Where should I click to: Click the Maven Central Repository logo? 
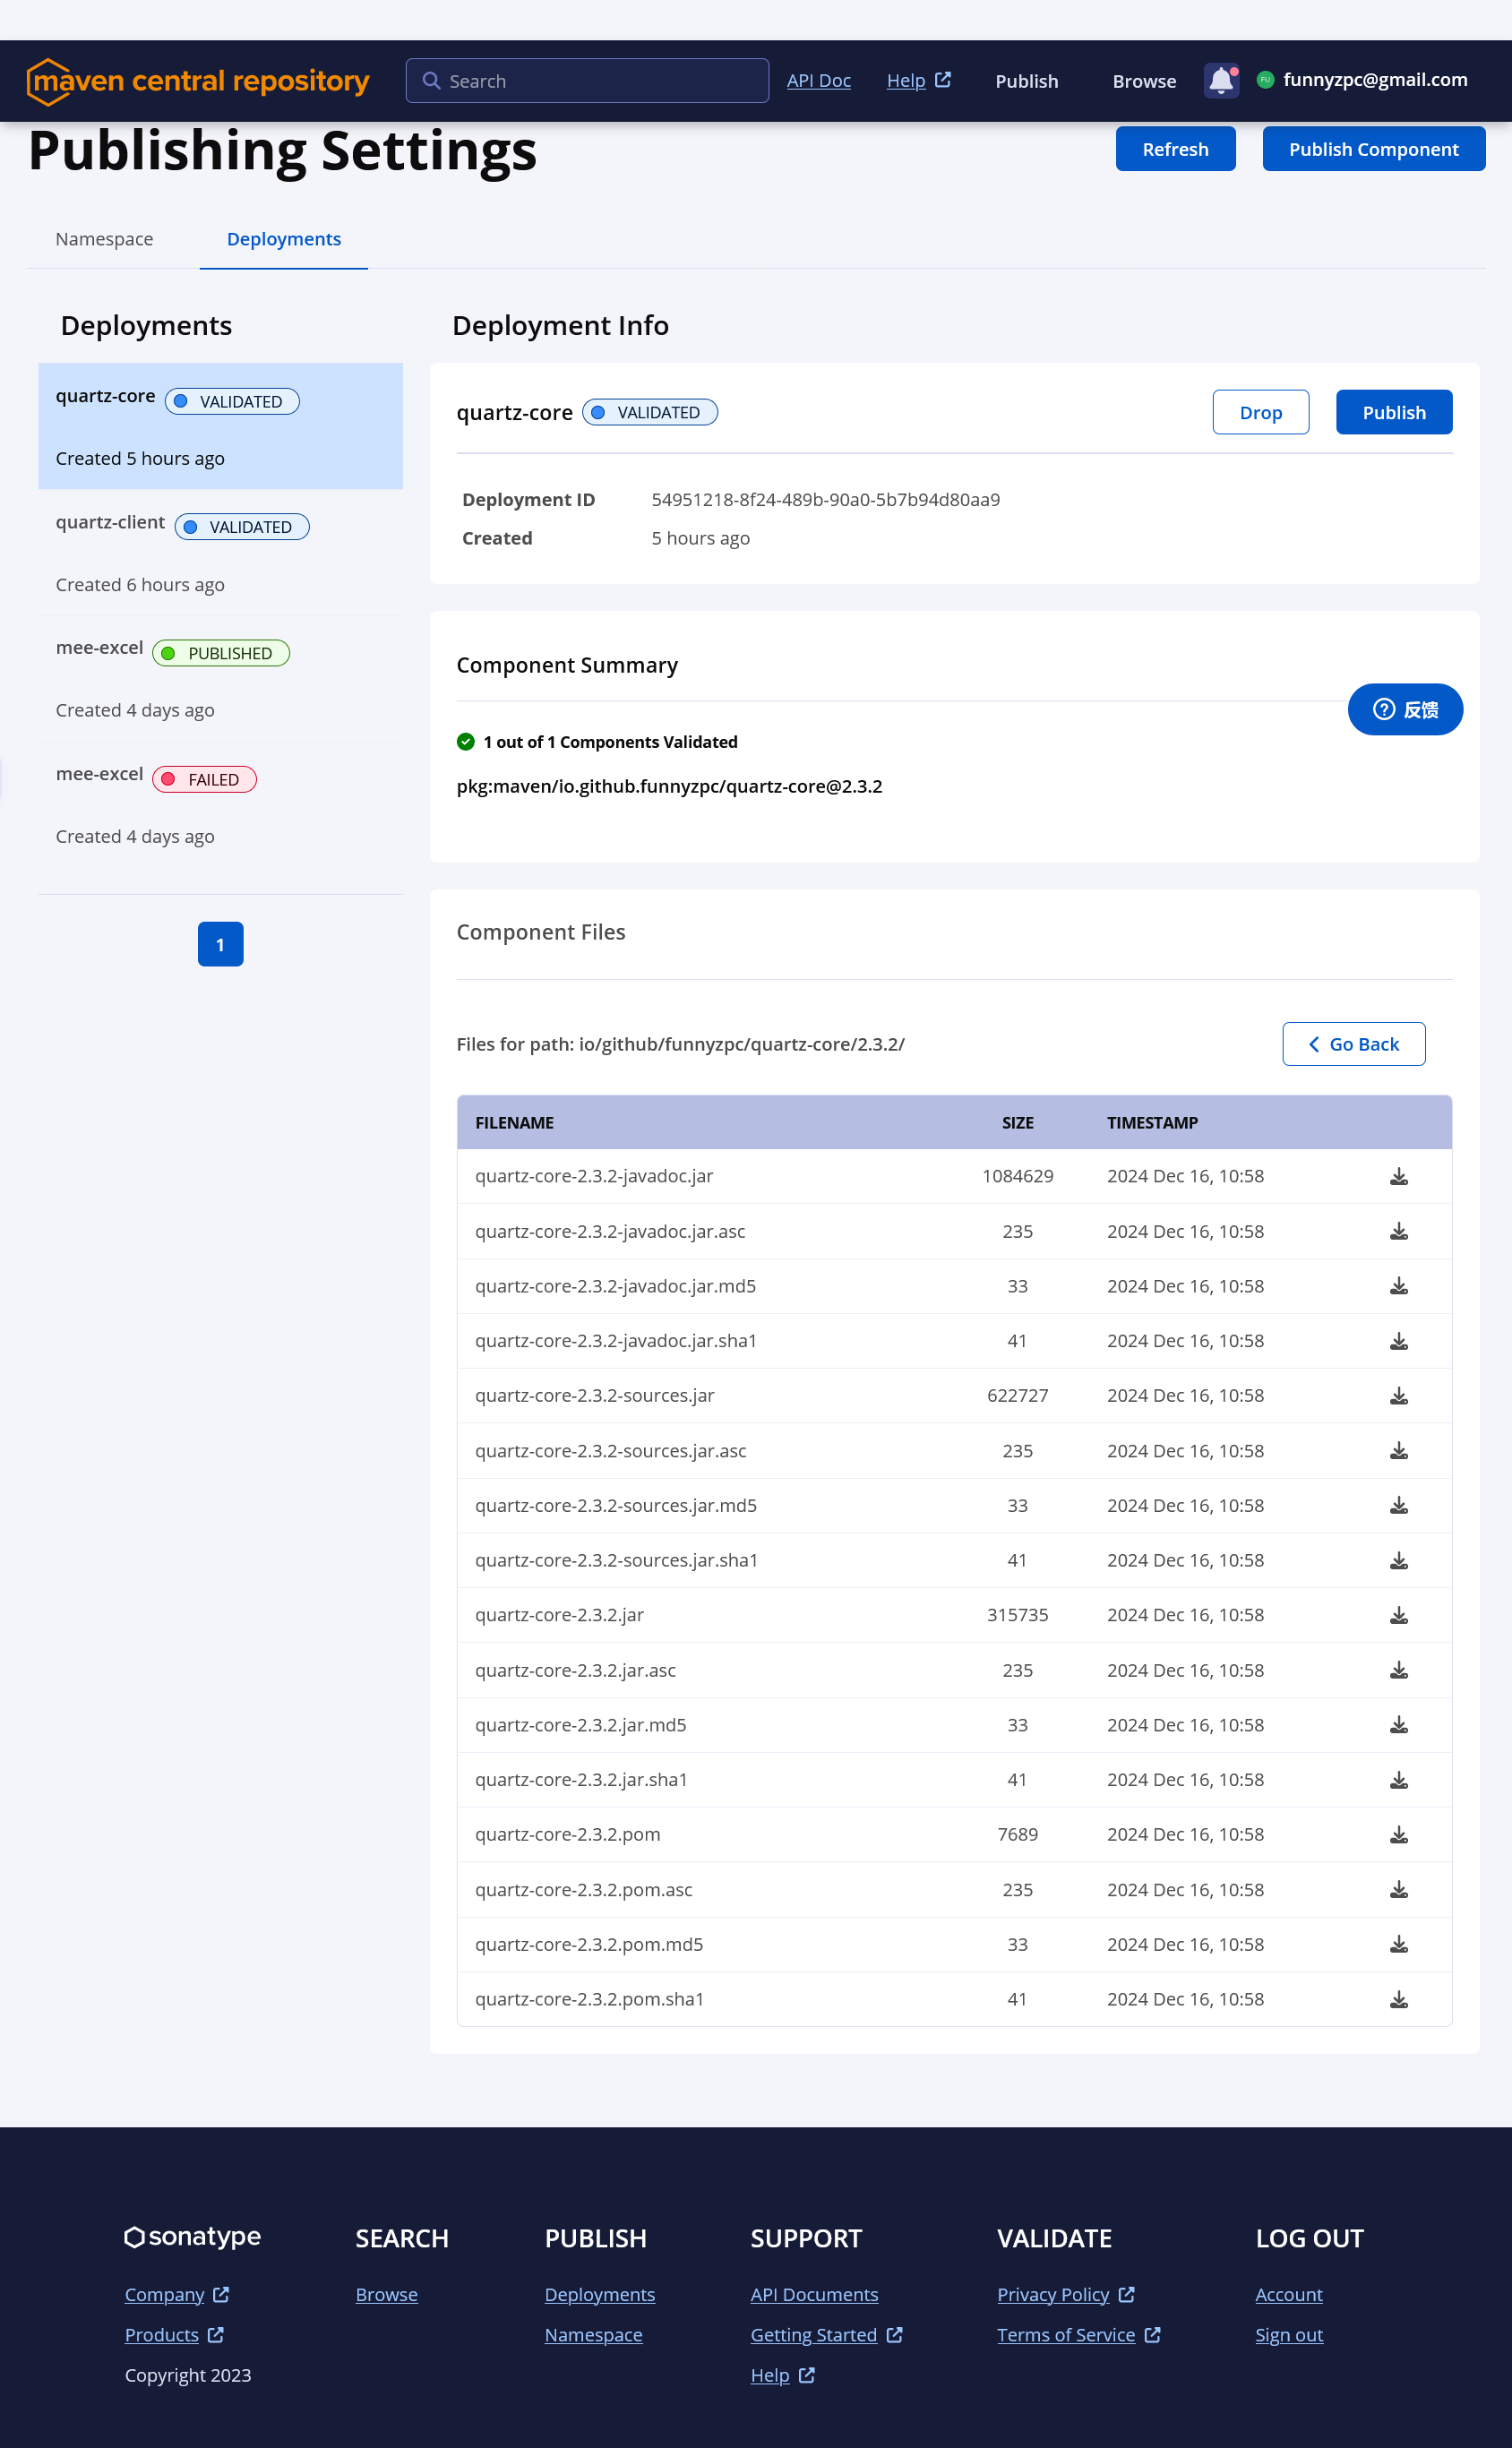click(x=198, y=81)
